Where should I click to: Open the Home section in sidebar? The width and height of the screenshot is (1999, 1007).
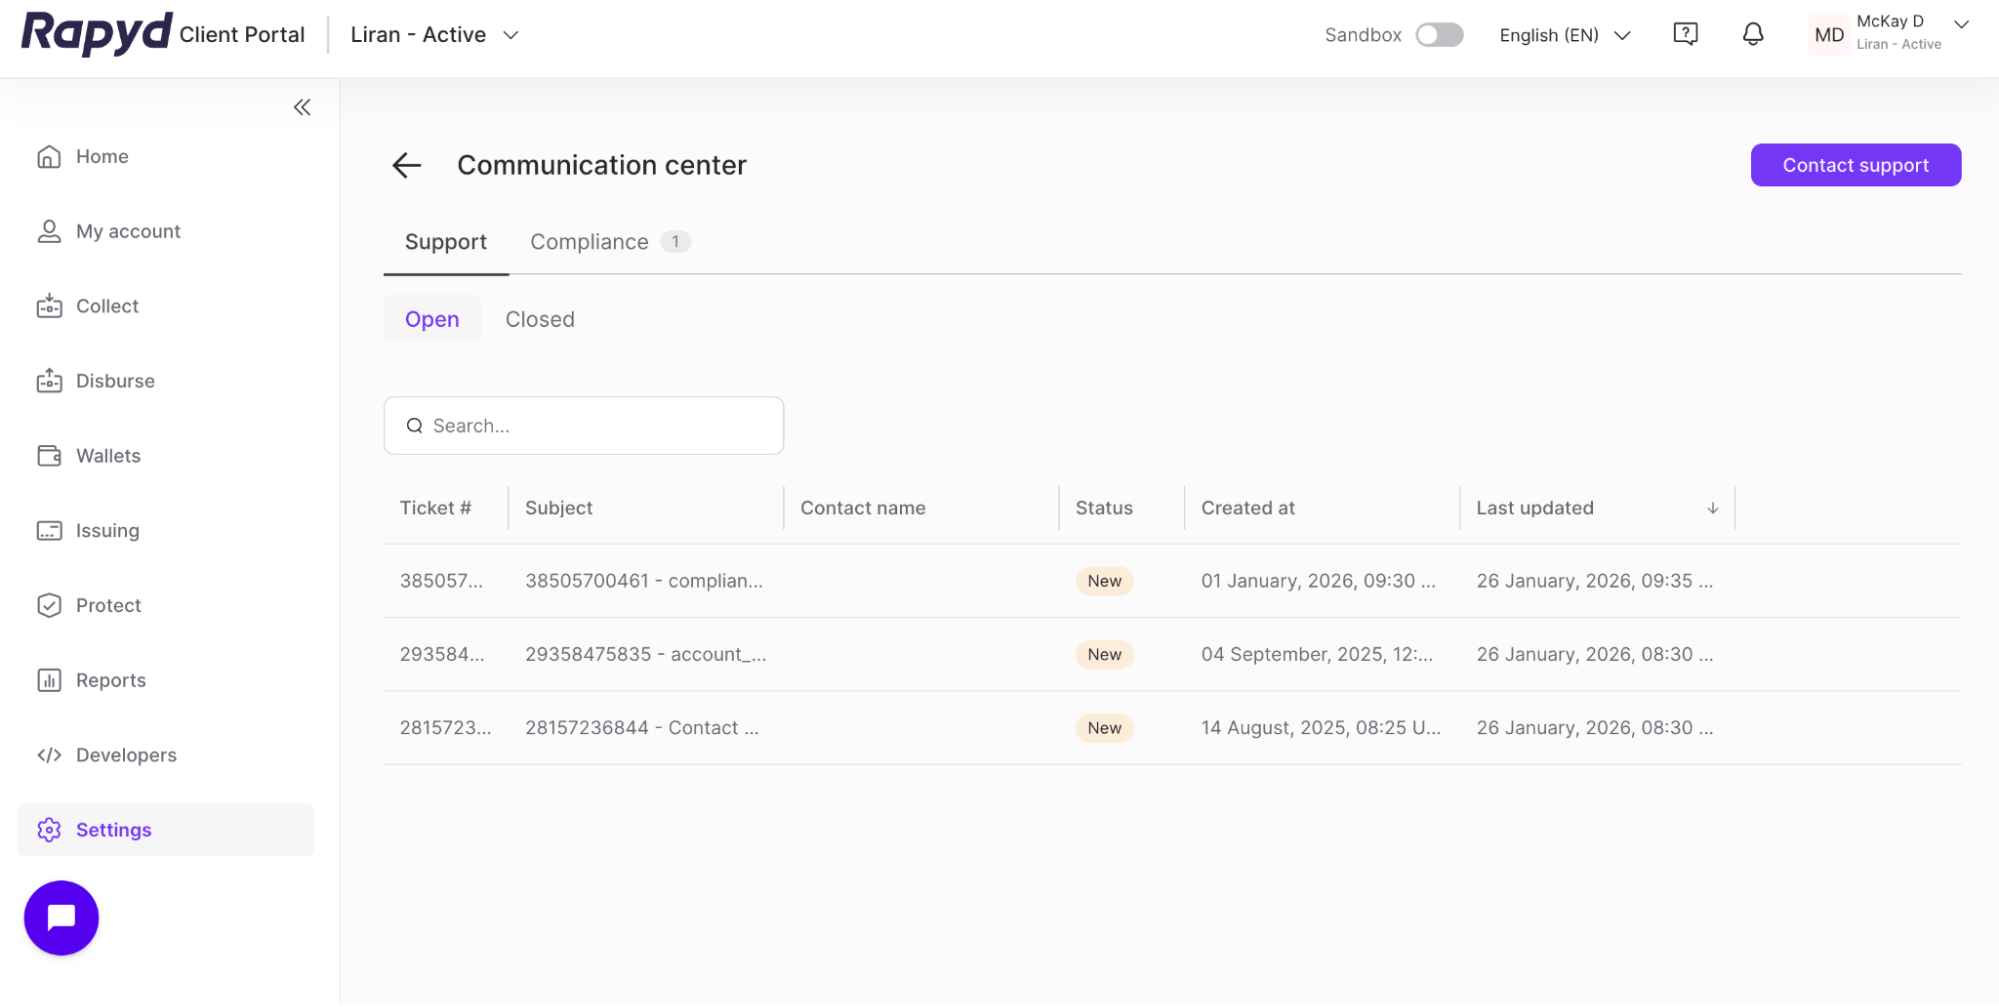(101, 156)
